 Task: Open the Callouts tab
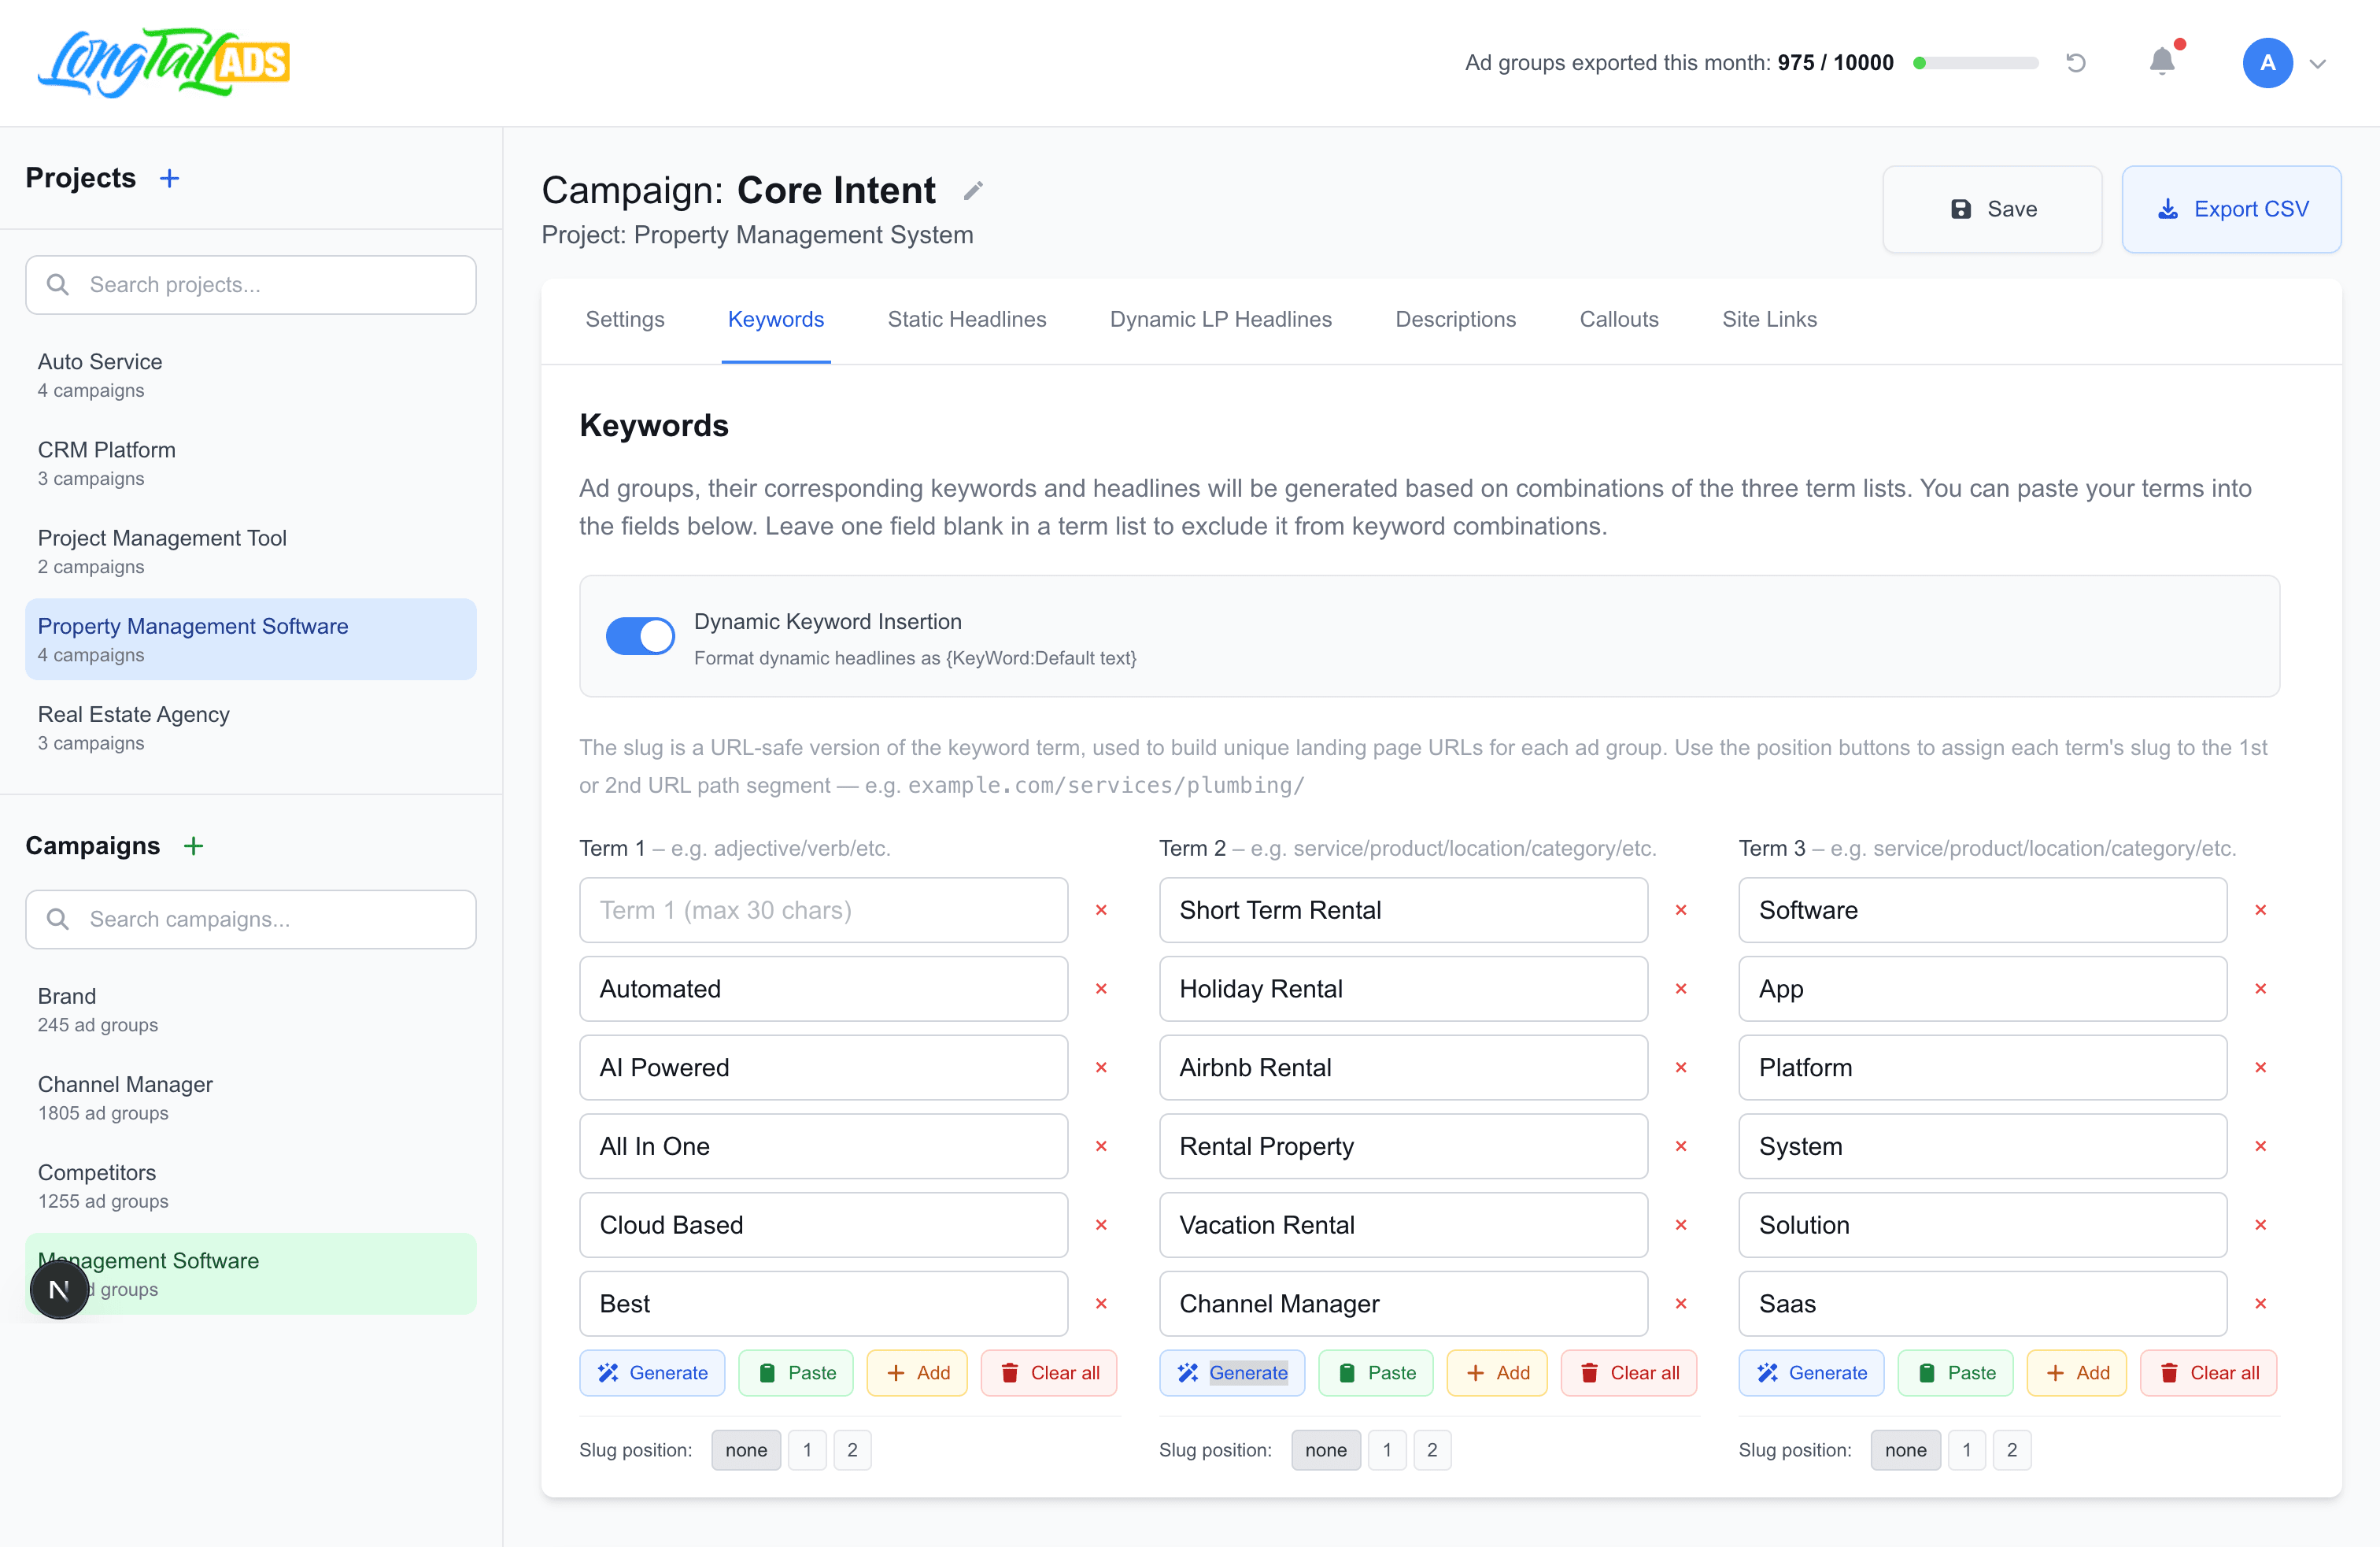coord(1619,319)
